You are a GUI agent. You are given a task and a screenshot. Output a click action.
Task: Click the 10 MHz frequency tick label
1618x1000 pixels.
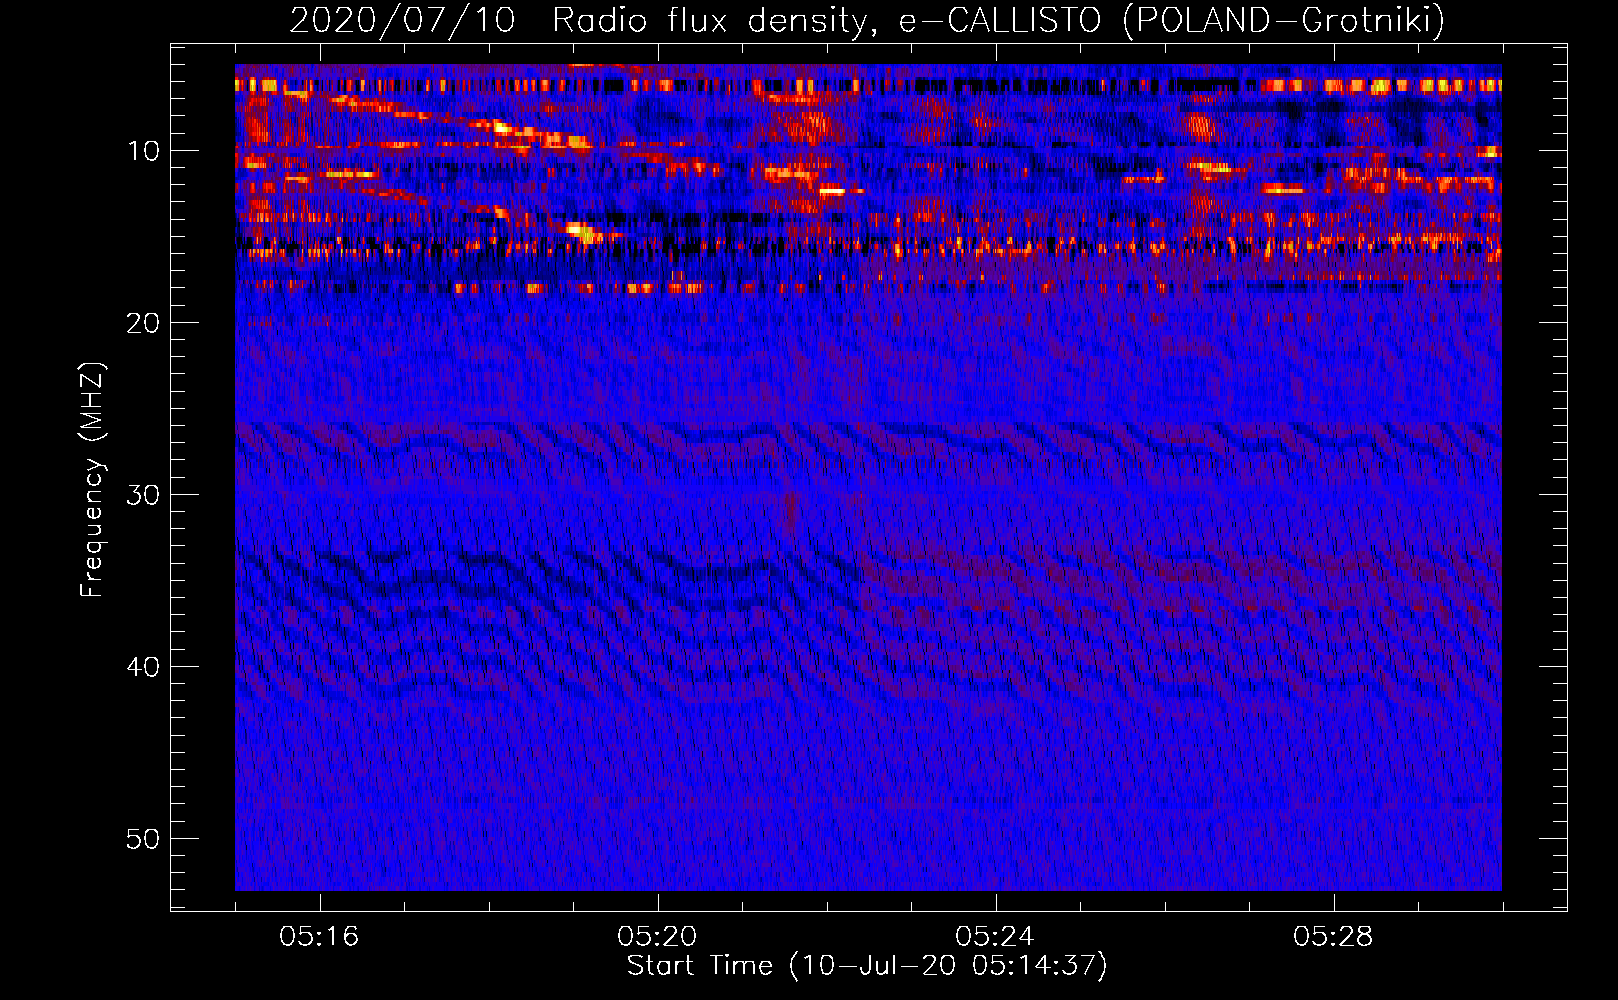144,151
